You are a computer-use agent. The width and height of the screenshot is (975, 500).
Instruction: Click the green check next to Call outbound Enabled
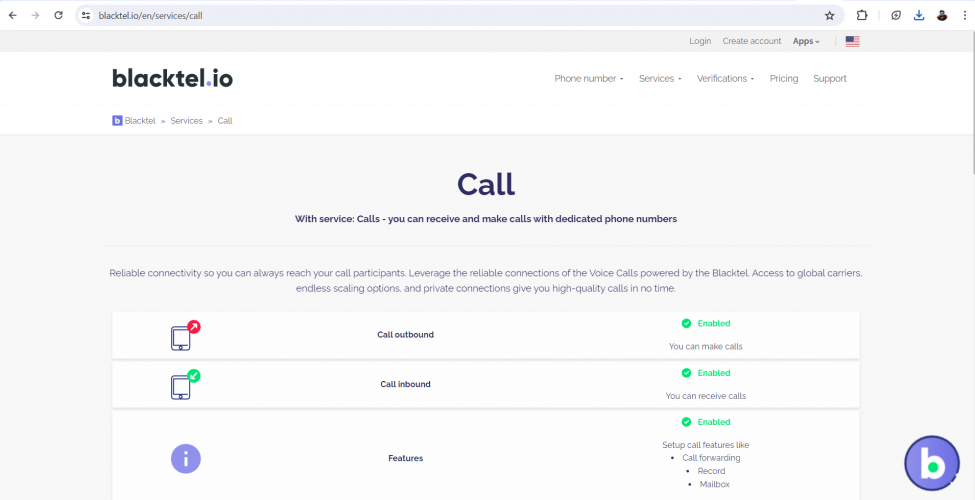tap(686, 323)
